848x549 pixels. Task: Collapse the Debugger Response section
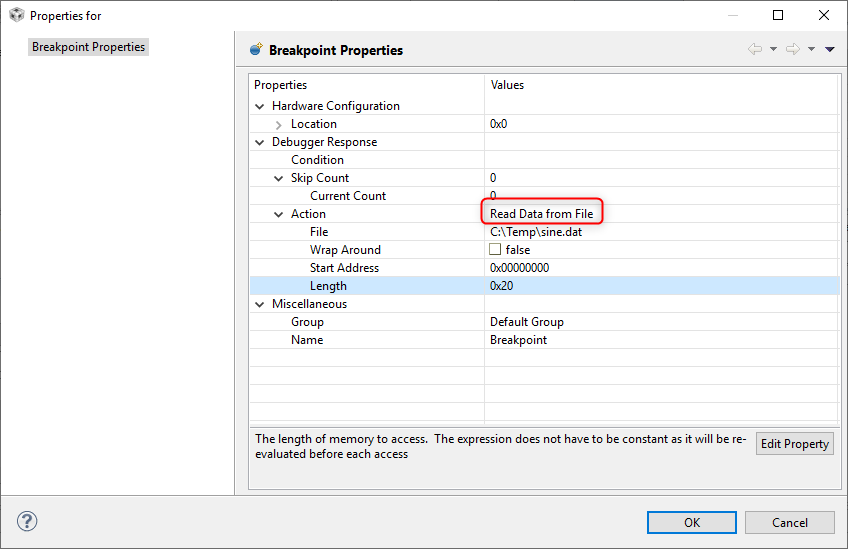[x=260, y=142]
